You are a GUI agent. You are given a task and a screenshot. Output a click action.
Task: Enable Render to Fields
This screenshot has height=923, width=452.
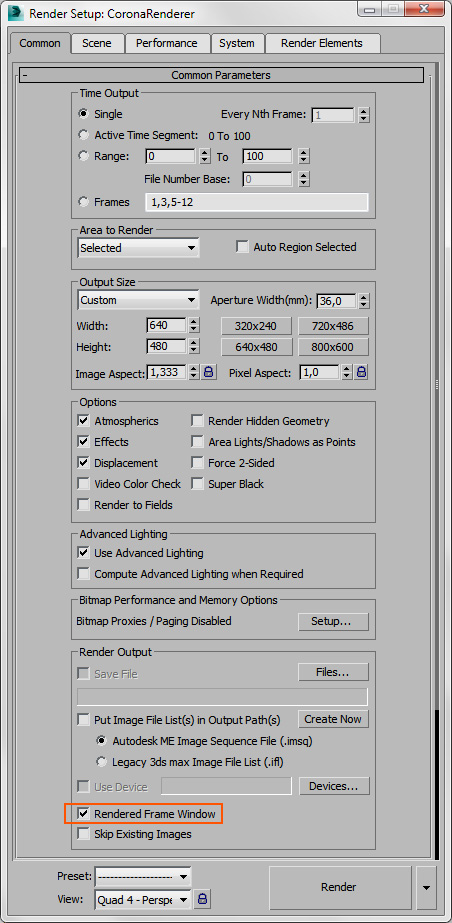(84, 505)
